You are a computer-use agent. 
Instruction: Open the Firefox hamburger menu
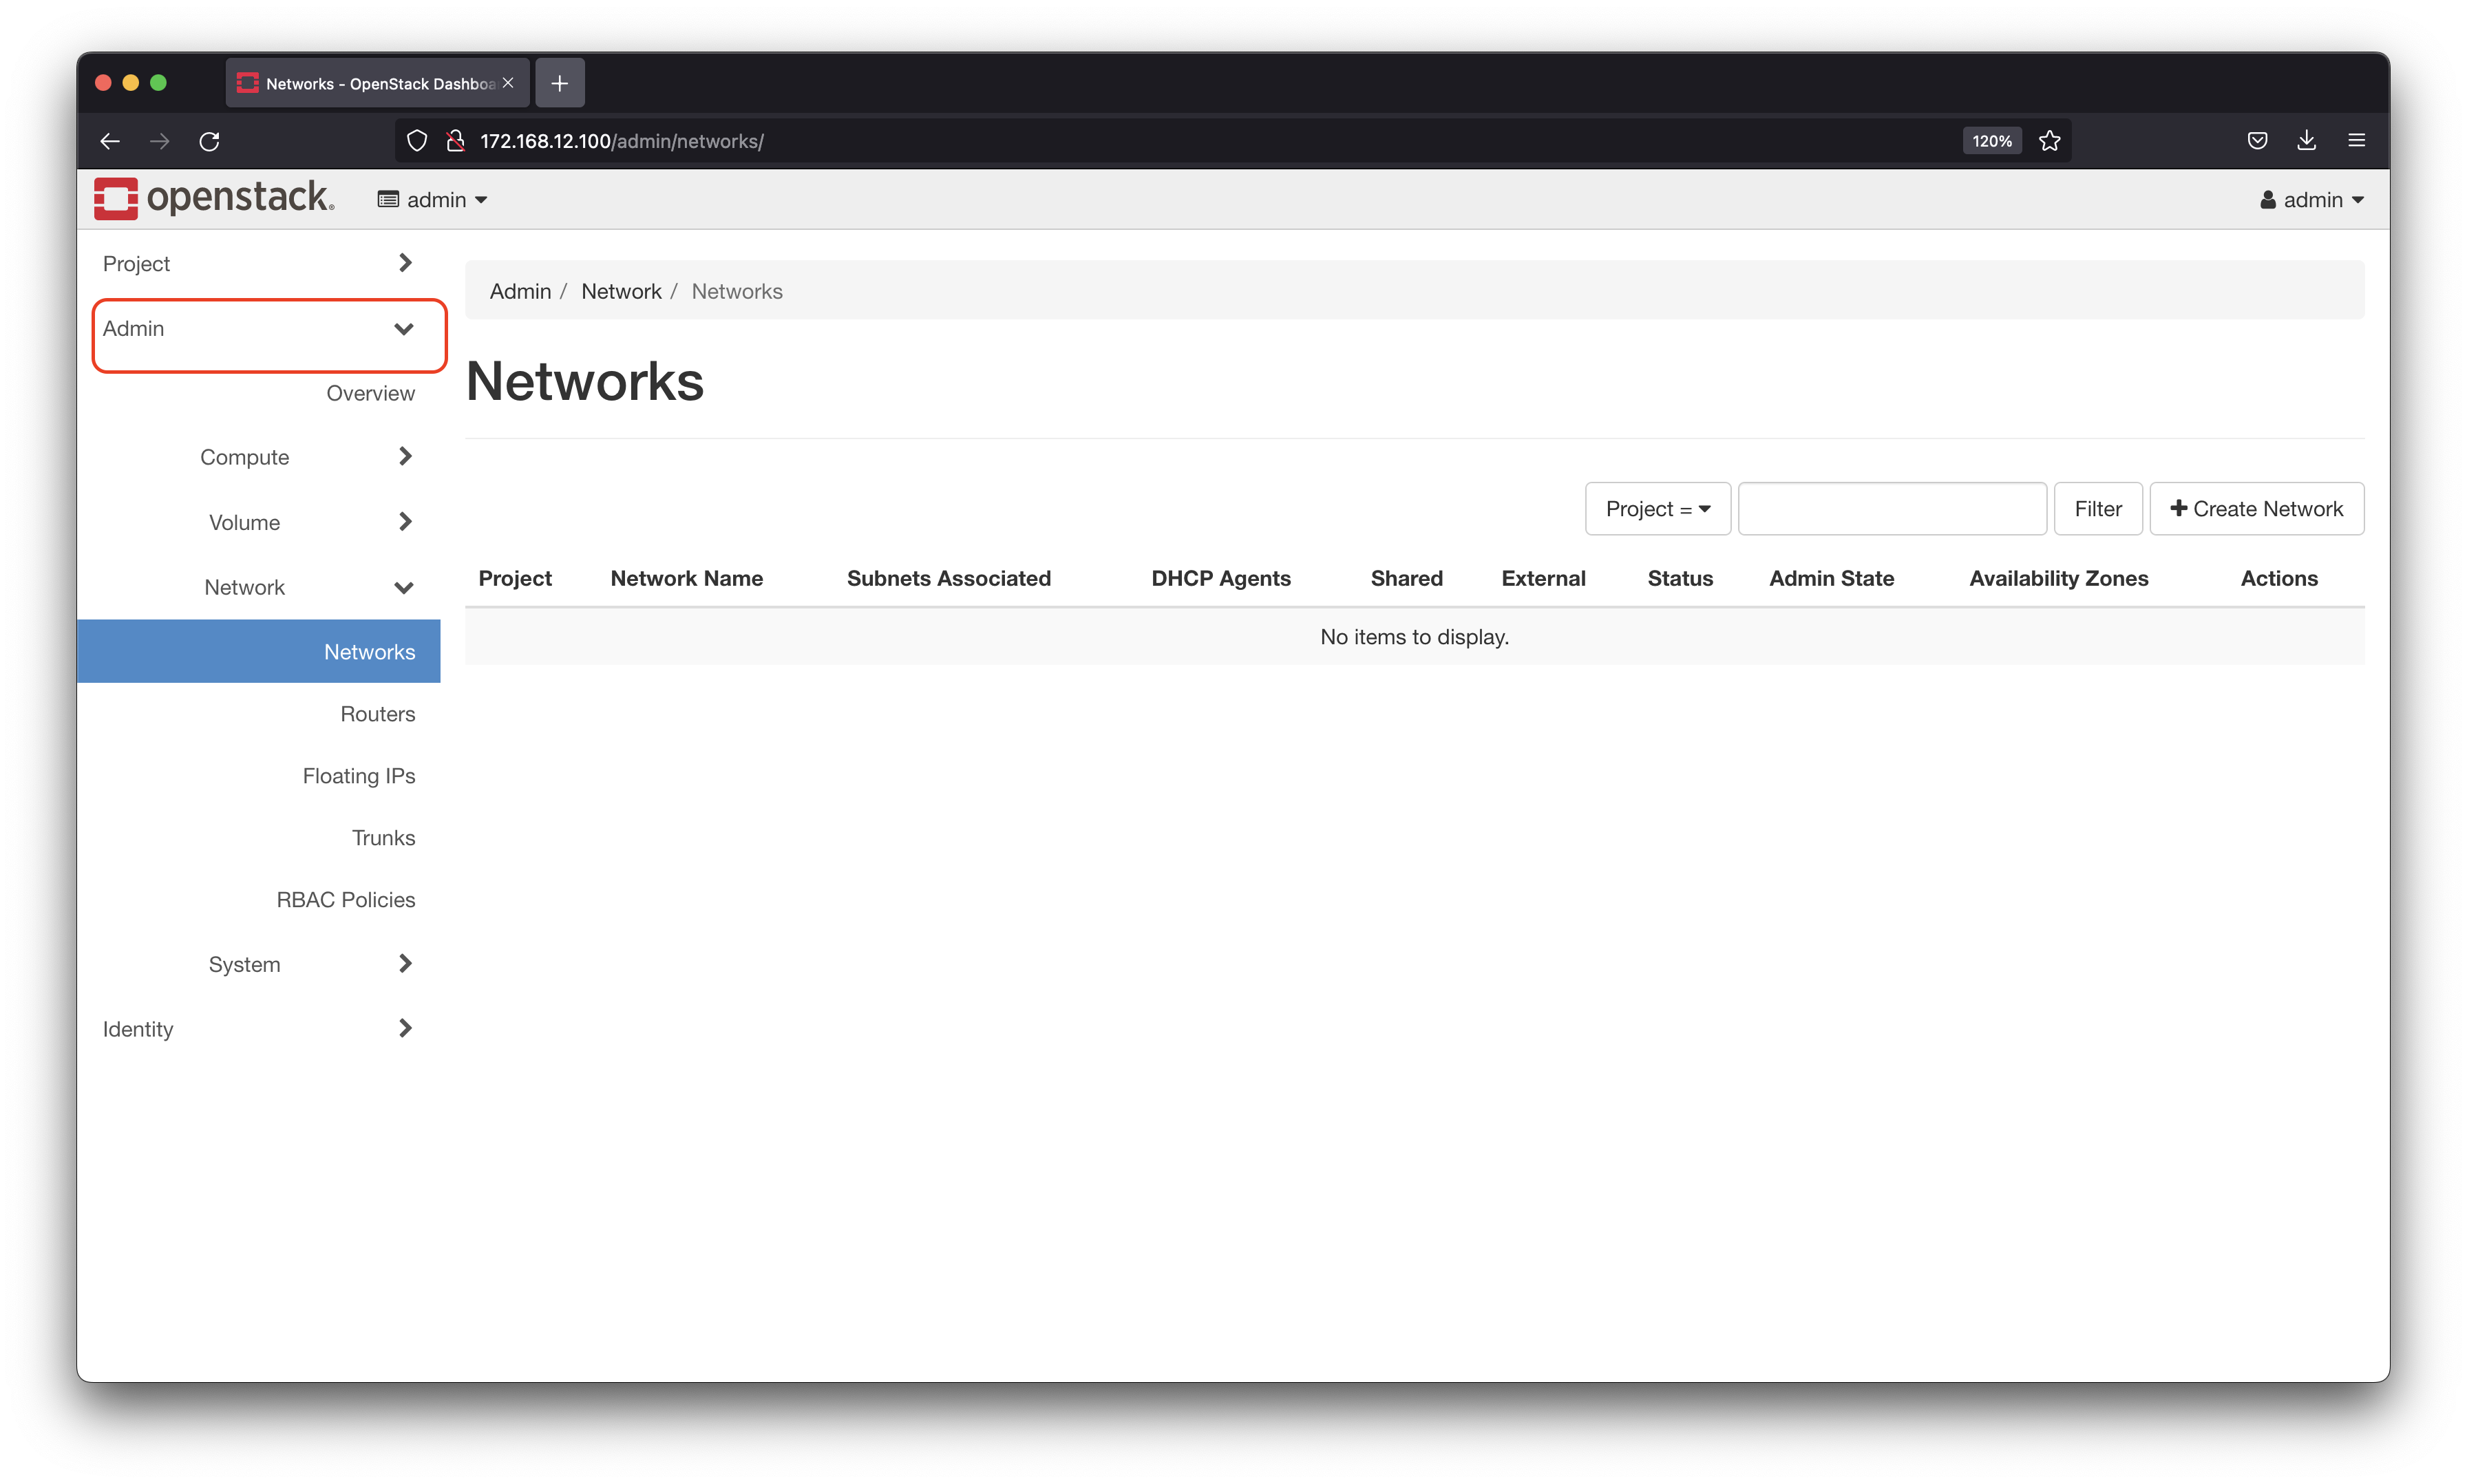(2357, 141)
